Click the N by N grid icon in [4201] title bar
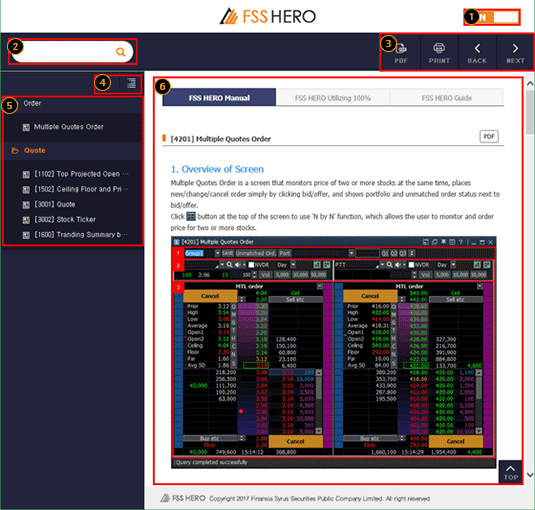 452,242
